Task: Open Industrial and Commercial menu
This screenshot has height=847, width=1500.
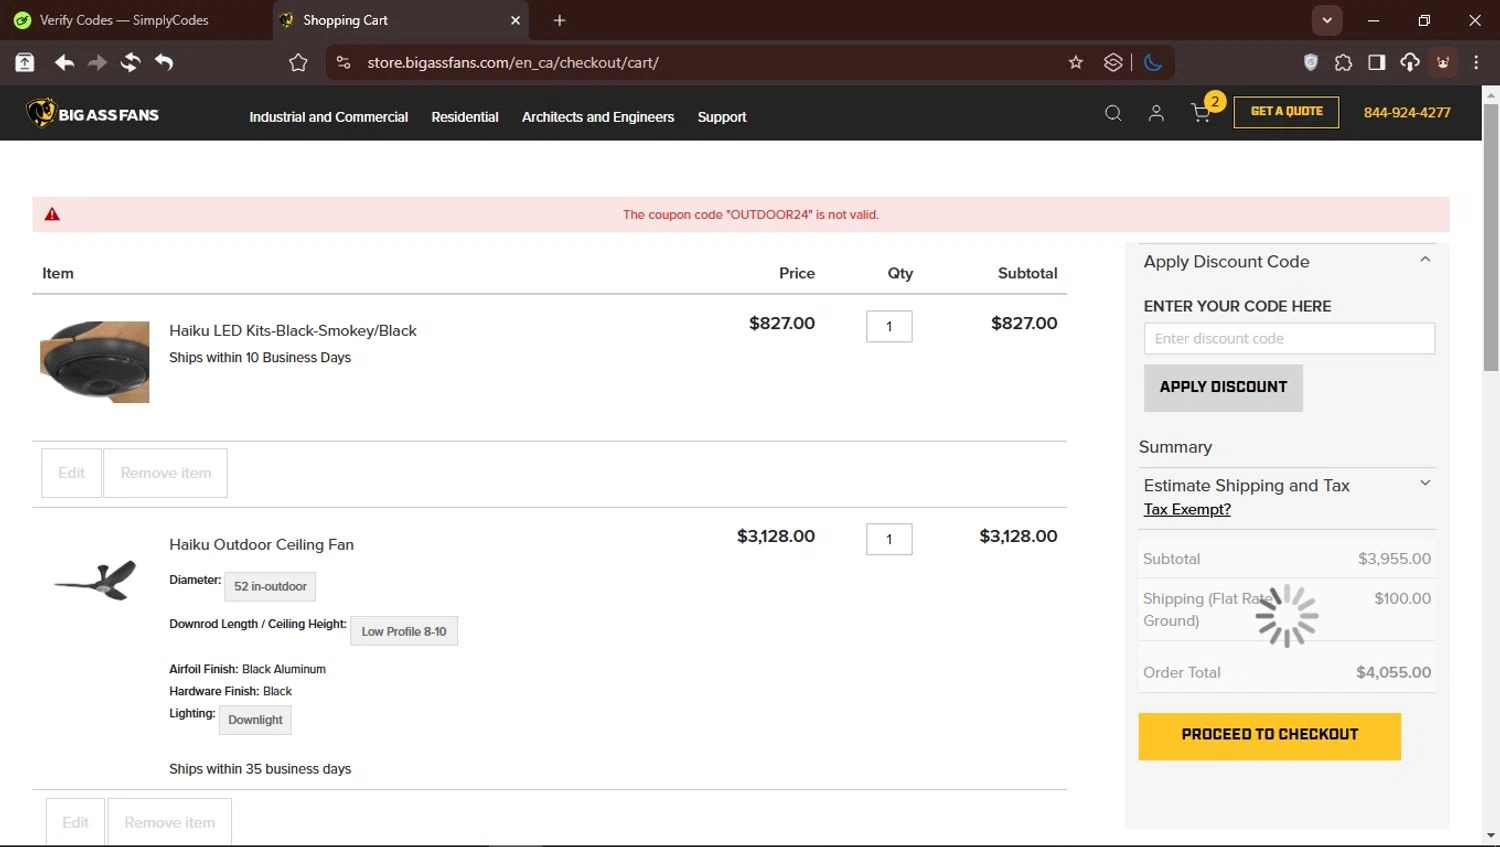Action: 329,117
